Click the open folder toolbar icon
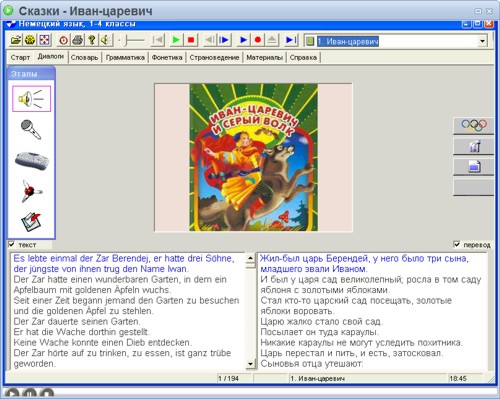This screenshot has width=500, height=399. coord(16,40)
